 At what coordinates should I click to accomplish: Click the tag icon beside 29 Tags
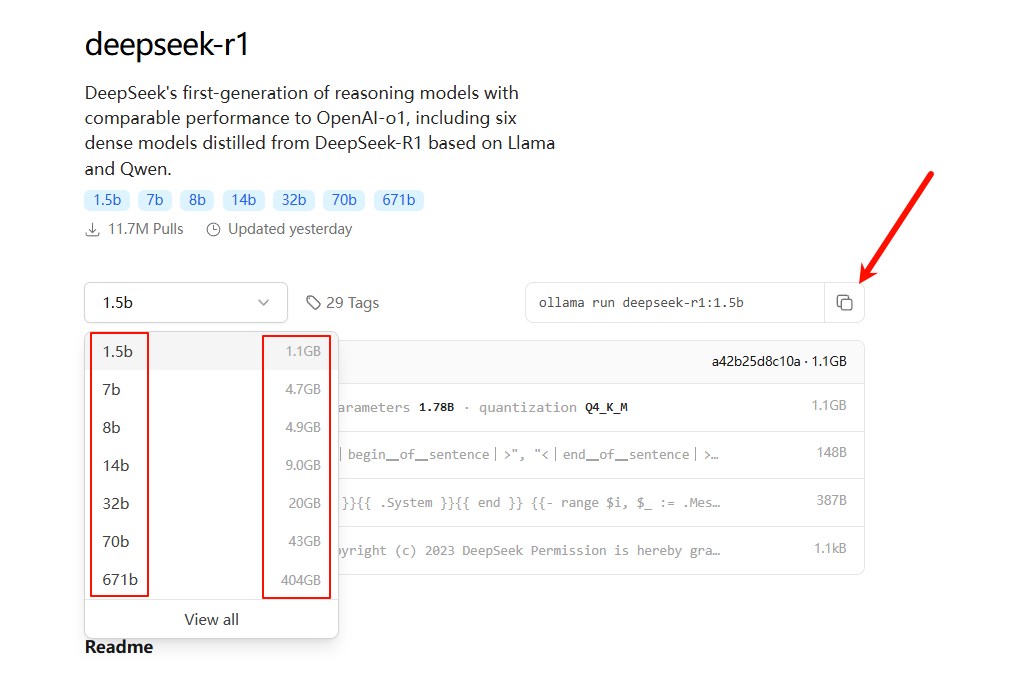(313, 303)
